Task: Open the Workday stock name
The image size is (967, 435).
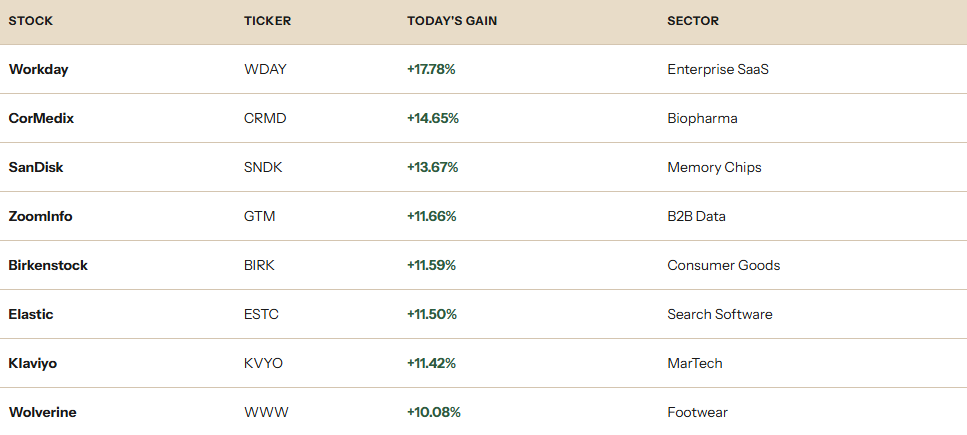Action: point(38,69)
